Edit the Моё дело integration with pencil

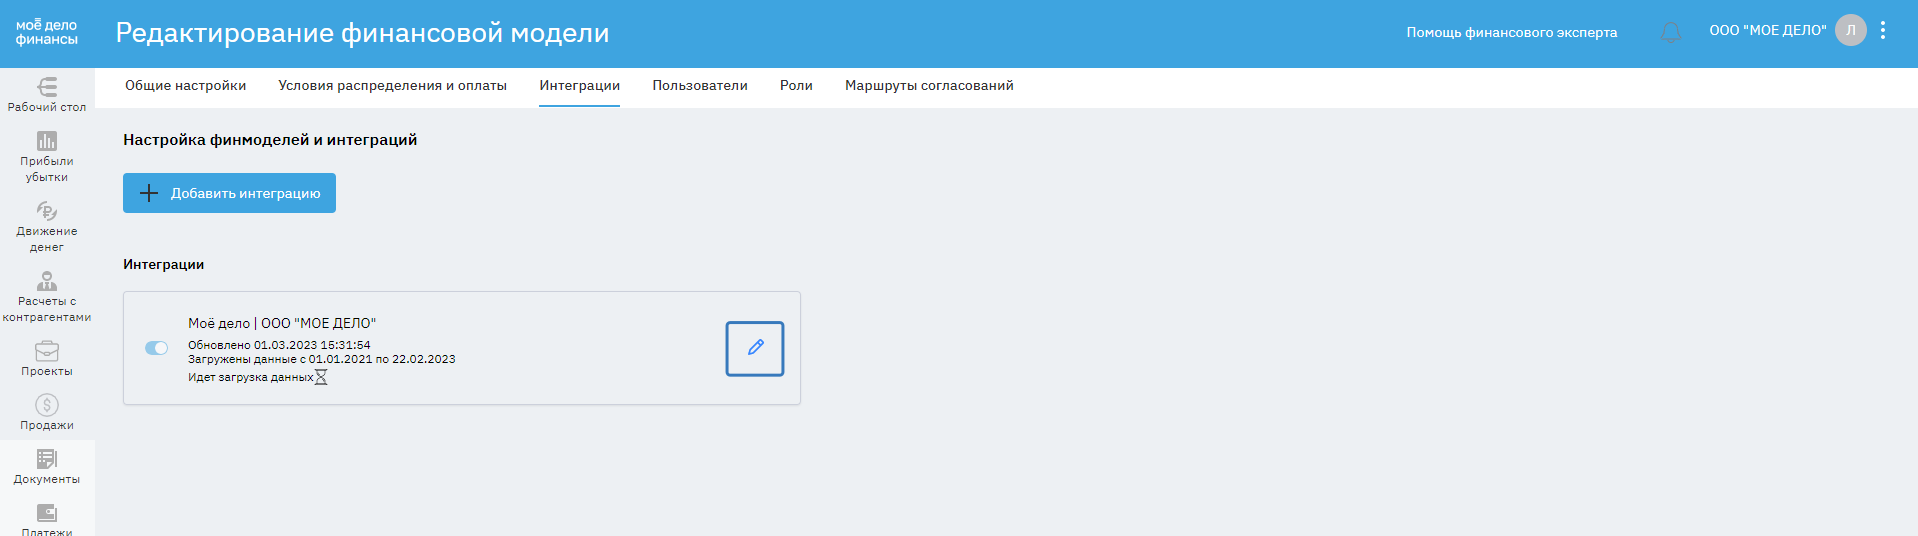755,348
